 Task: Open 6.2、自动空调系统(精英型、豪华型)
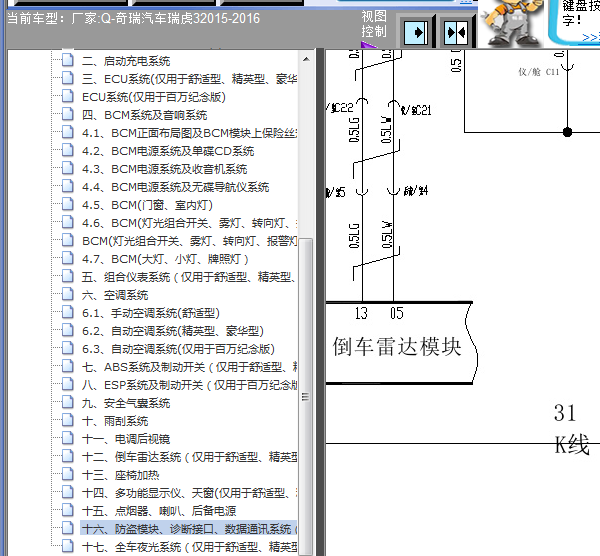[x=173, y=331]
